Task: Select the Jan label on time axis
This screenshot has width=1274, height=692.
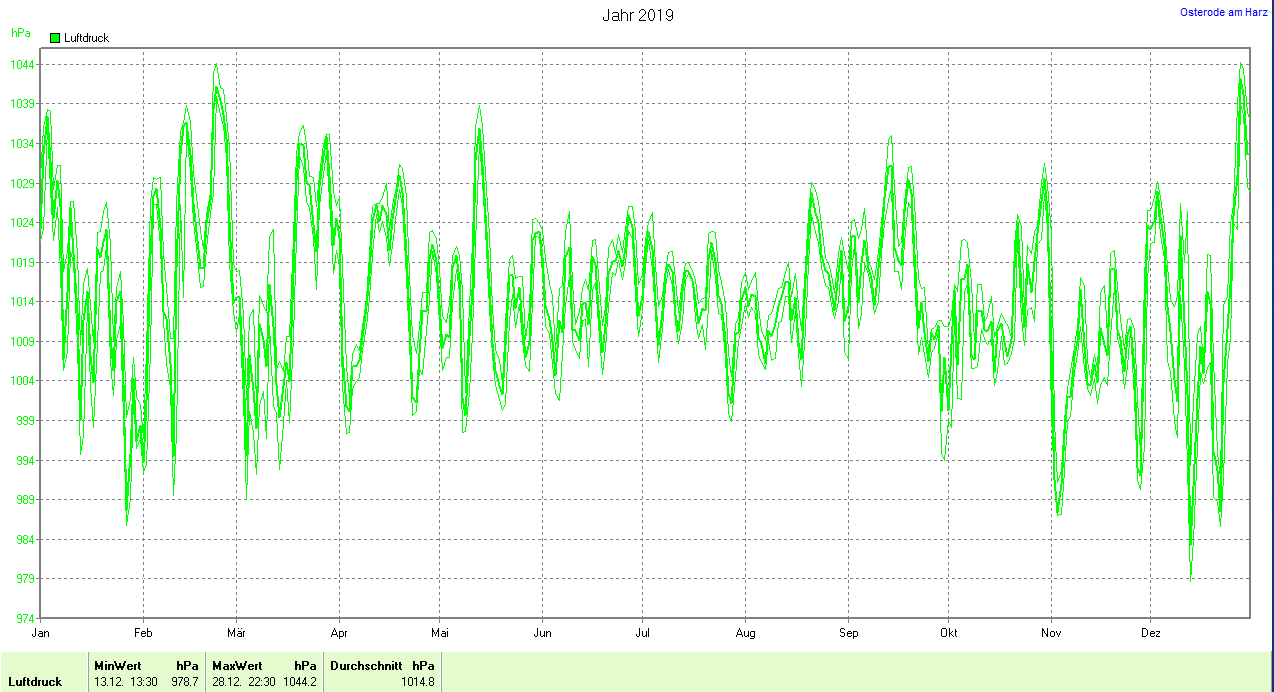Action: click(x=41, y=633)
